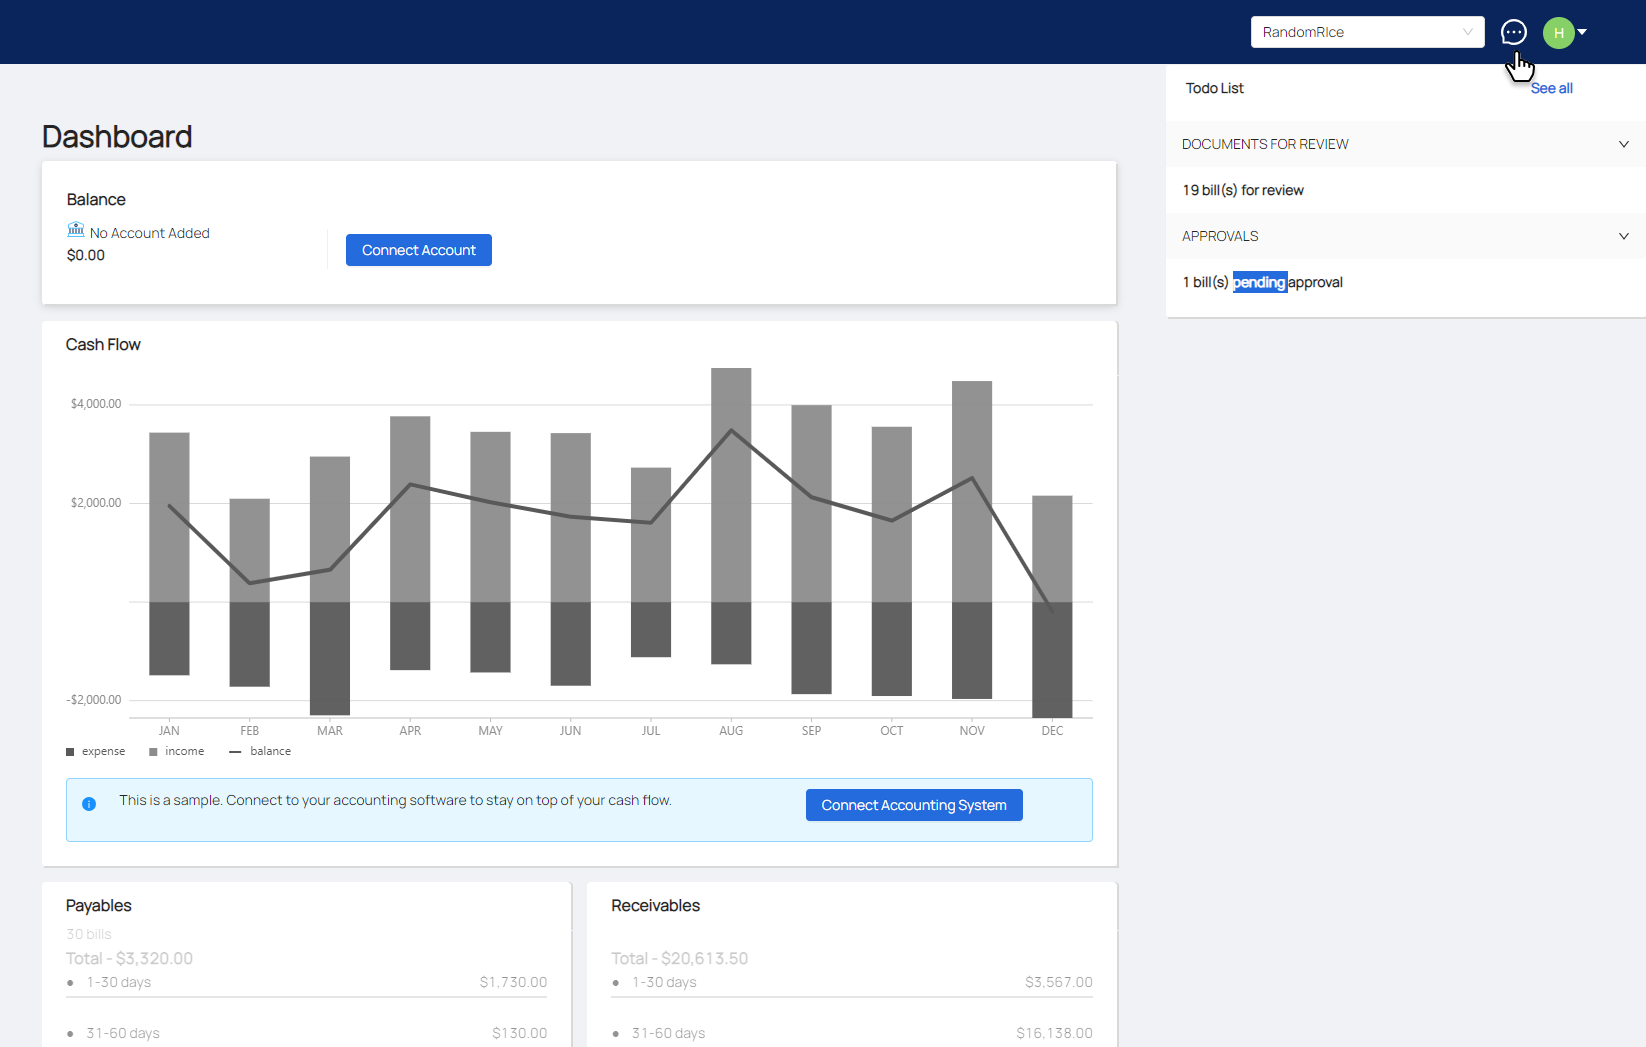Screen dimensions: 1646x1047
Task: Select Payables 1-30 days row
Action: (x=306, y=982)
